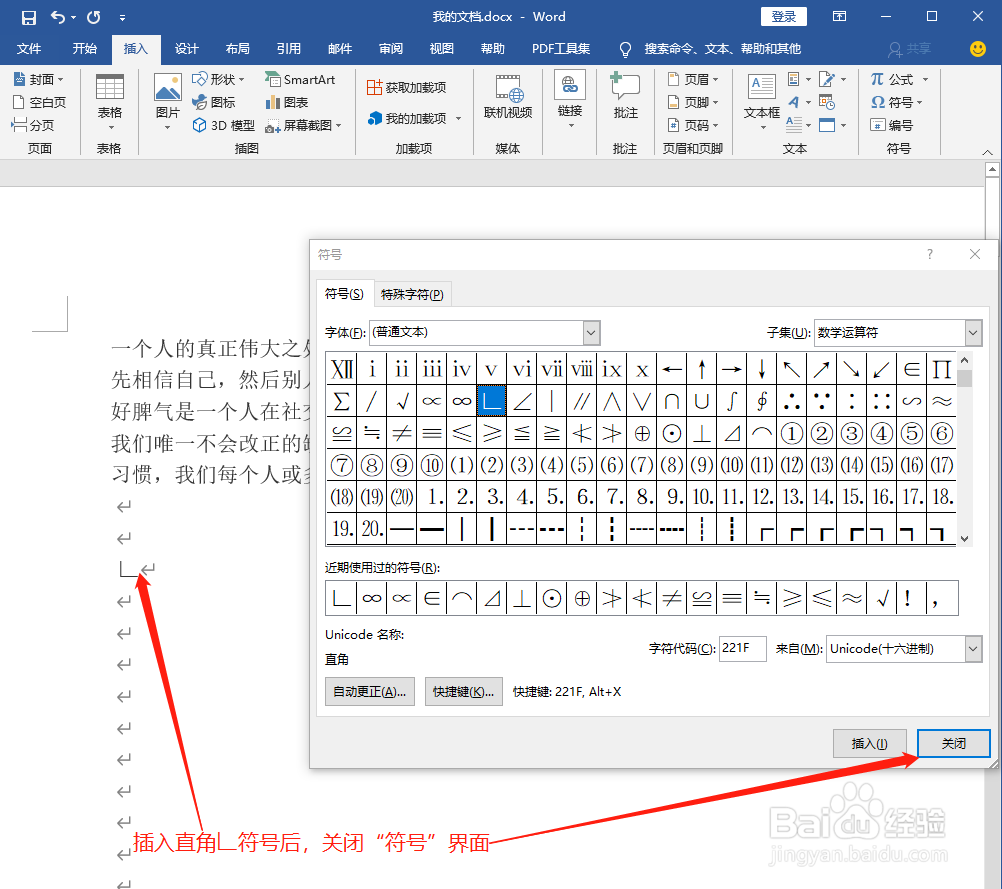Insert a Chart (图表)
The height and width of the screenshot is (889, 1002).
coord(287,102)
